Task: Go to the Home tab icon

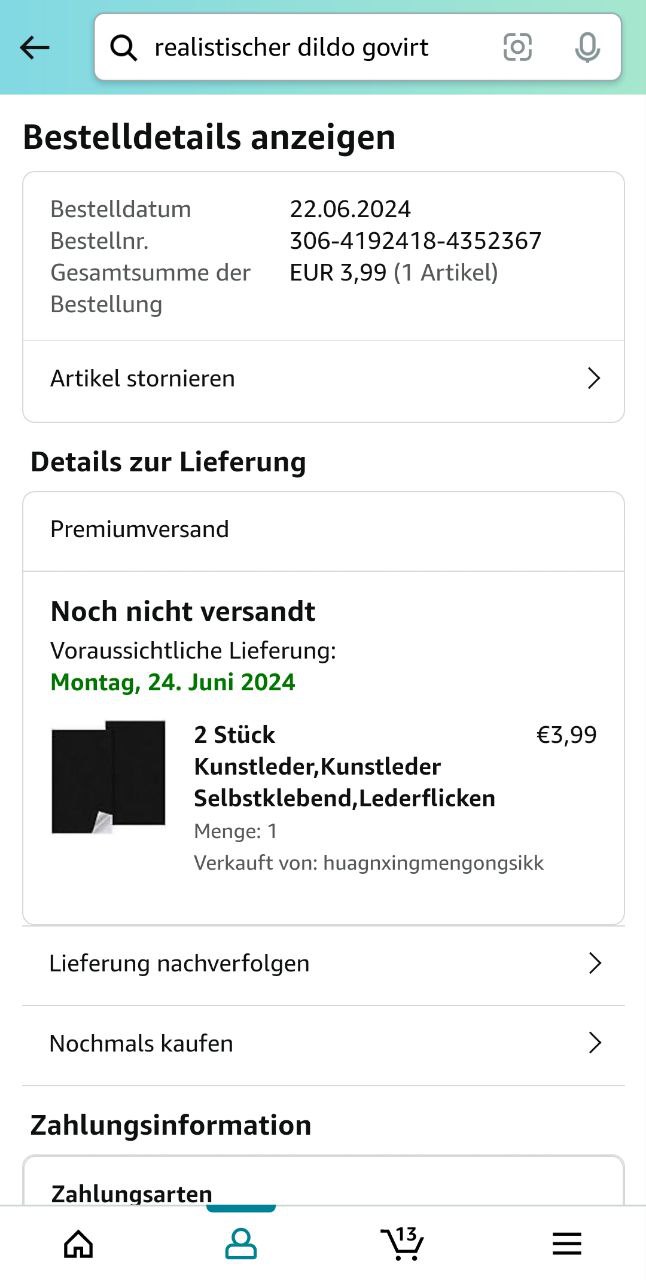Action: point(78,1243)
